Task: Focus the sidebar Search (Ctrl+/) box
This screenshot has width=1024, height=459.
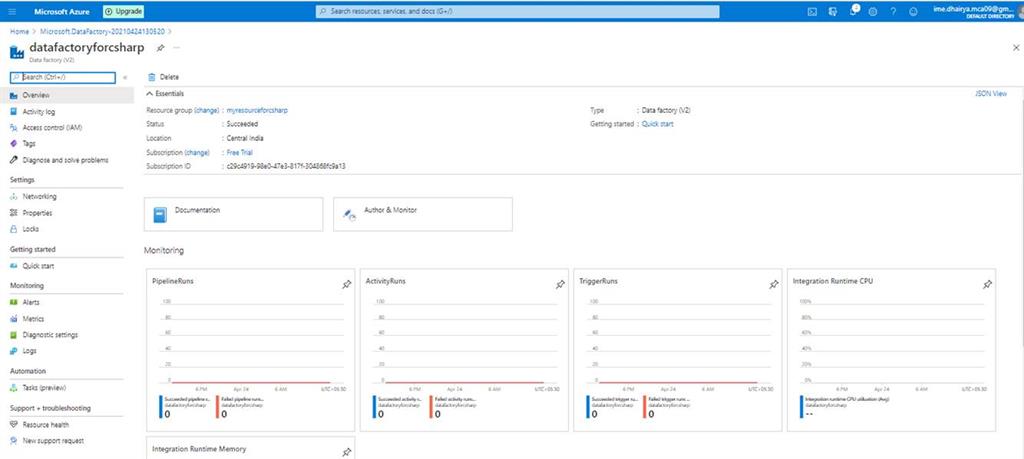Action: (63, 77)
